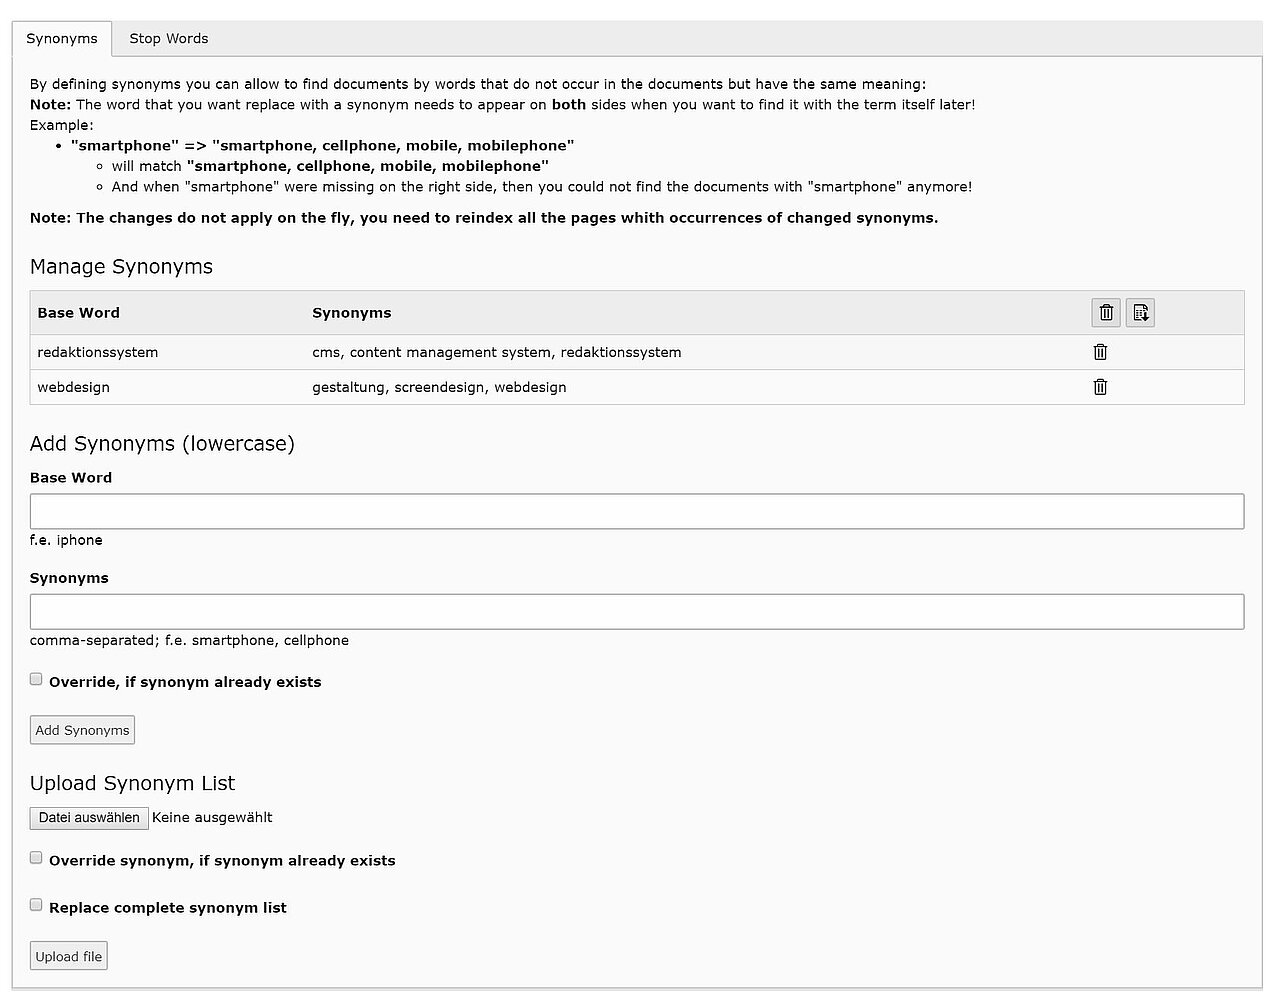Switch to the Stop Words tab
The image size is (1276, 1000).
point(168,39)
